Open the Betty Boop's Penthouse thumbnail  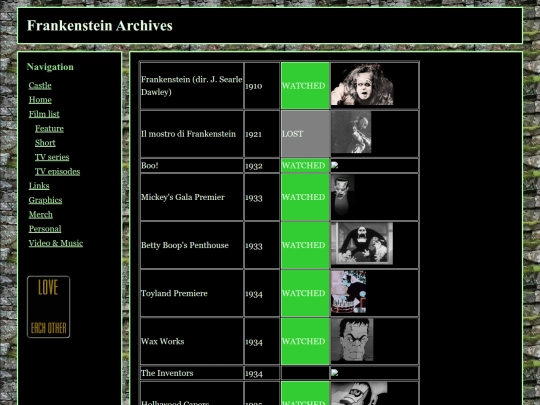point(362,244)
